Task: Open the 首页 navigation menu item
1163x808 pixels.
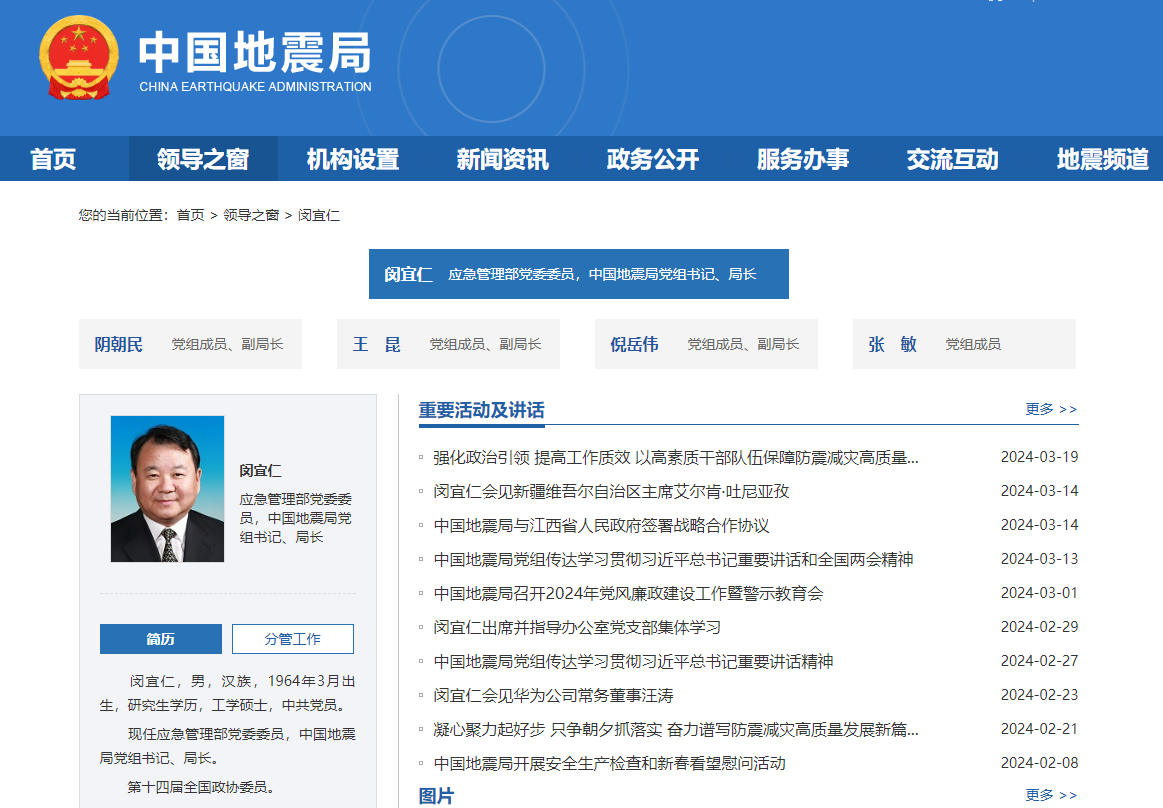Action: [53, 159]
